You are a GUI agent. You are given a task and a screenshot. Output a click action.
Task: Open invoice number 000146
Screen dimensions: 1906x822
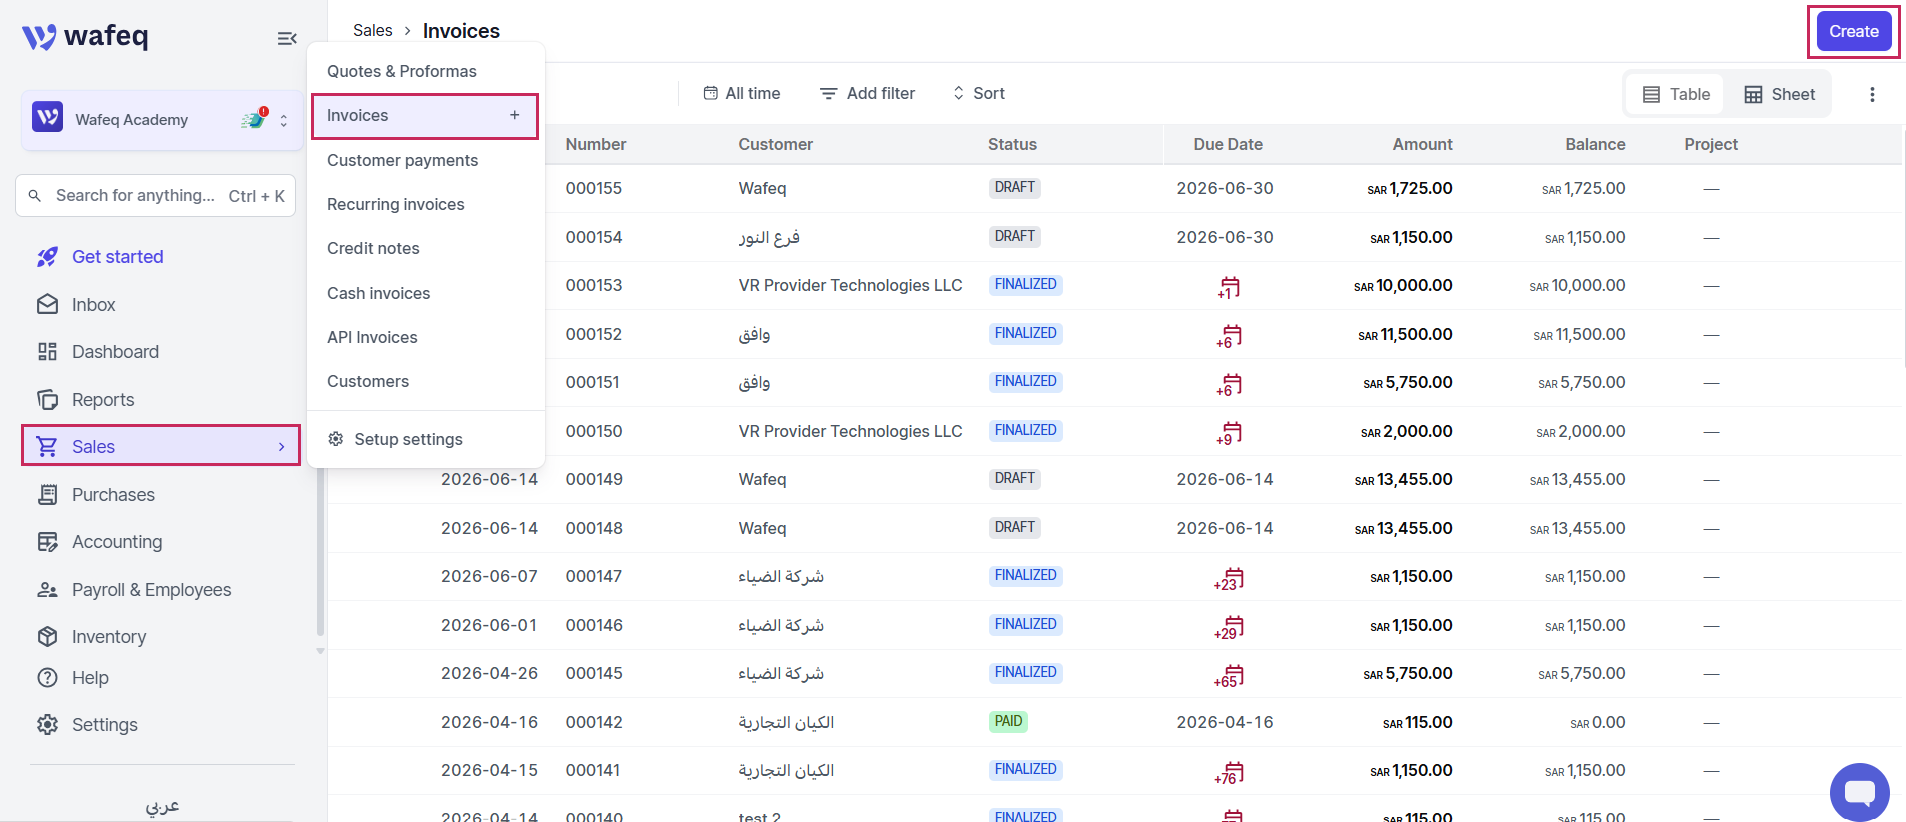pos(594,625)
